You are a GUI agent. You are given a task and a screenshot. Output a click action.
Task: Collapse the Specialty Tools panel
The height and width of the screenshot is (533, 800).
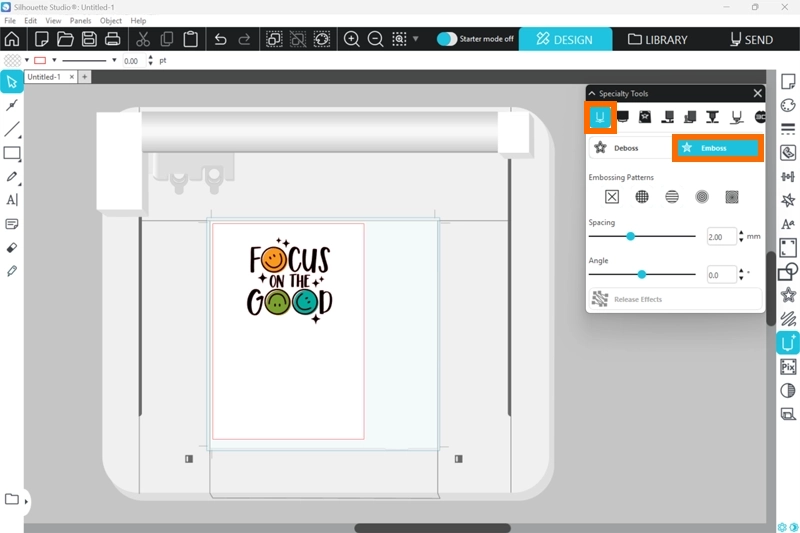(x=592, y=93)
